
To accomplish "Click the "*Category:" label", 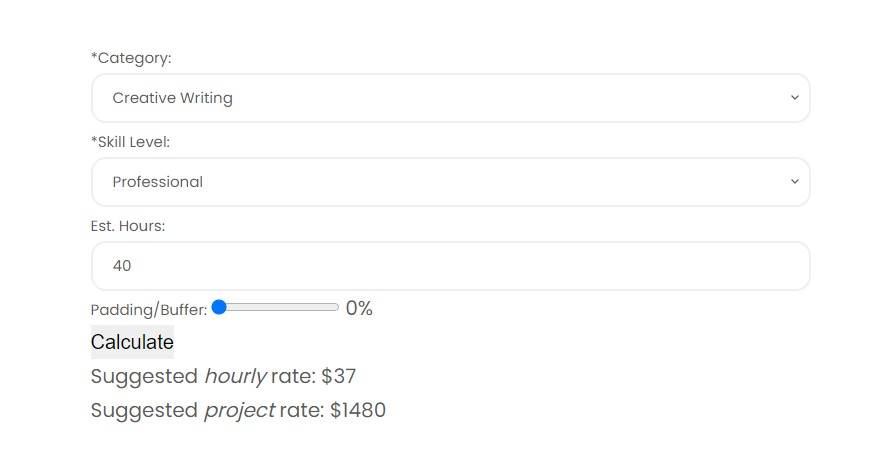I will pos(131,58).
